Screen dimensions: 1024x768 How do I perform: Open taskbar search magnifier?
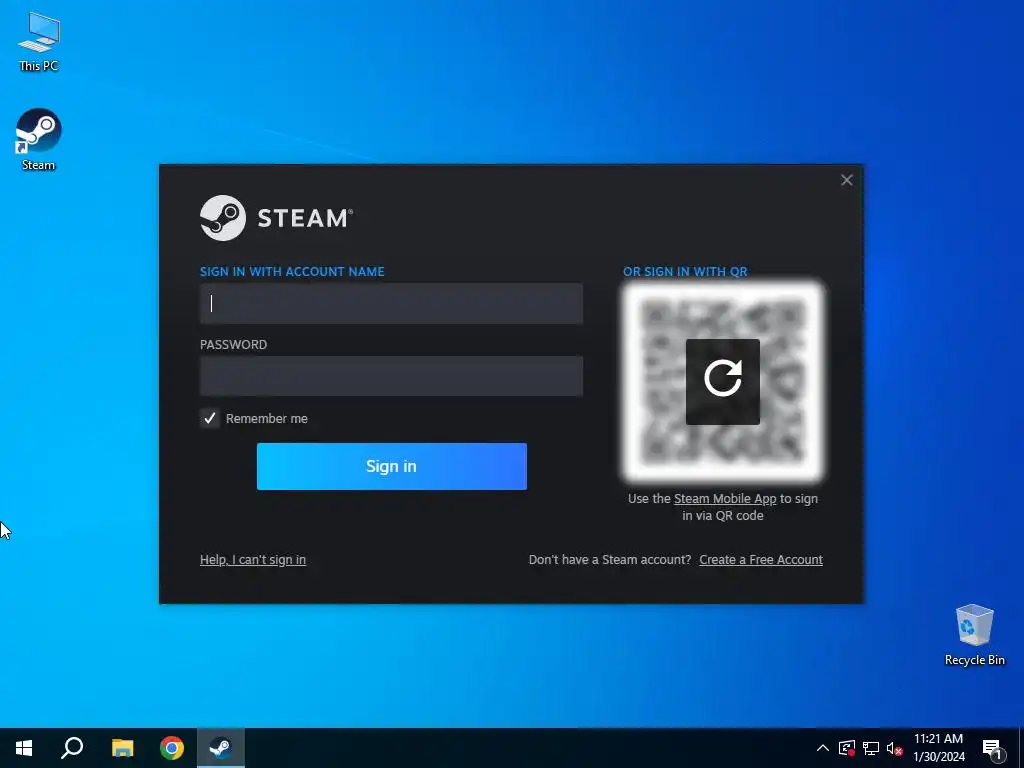point(72,748)
